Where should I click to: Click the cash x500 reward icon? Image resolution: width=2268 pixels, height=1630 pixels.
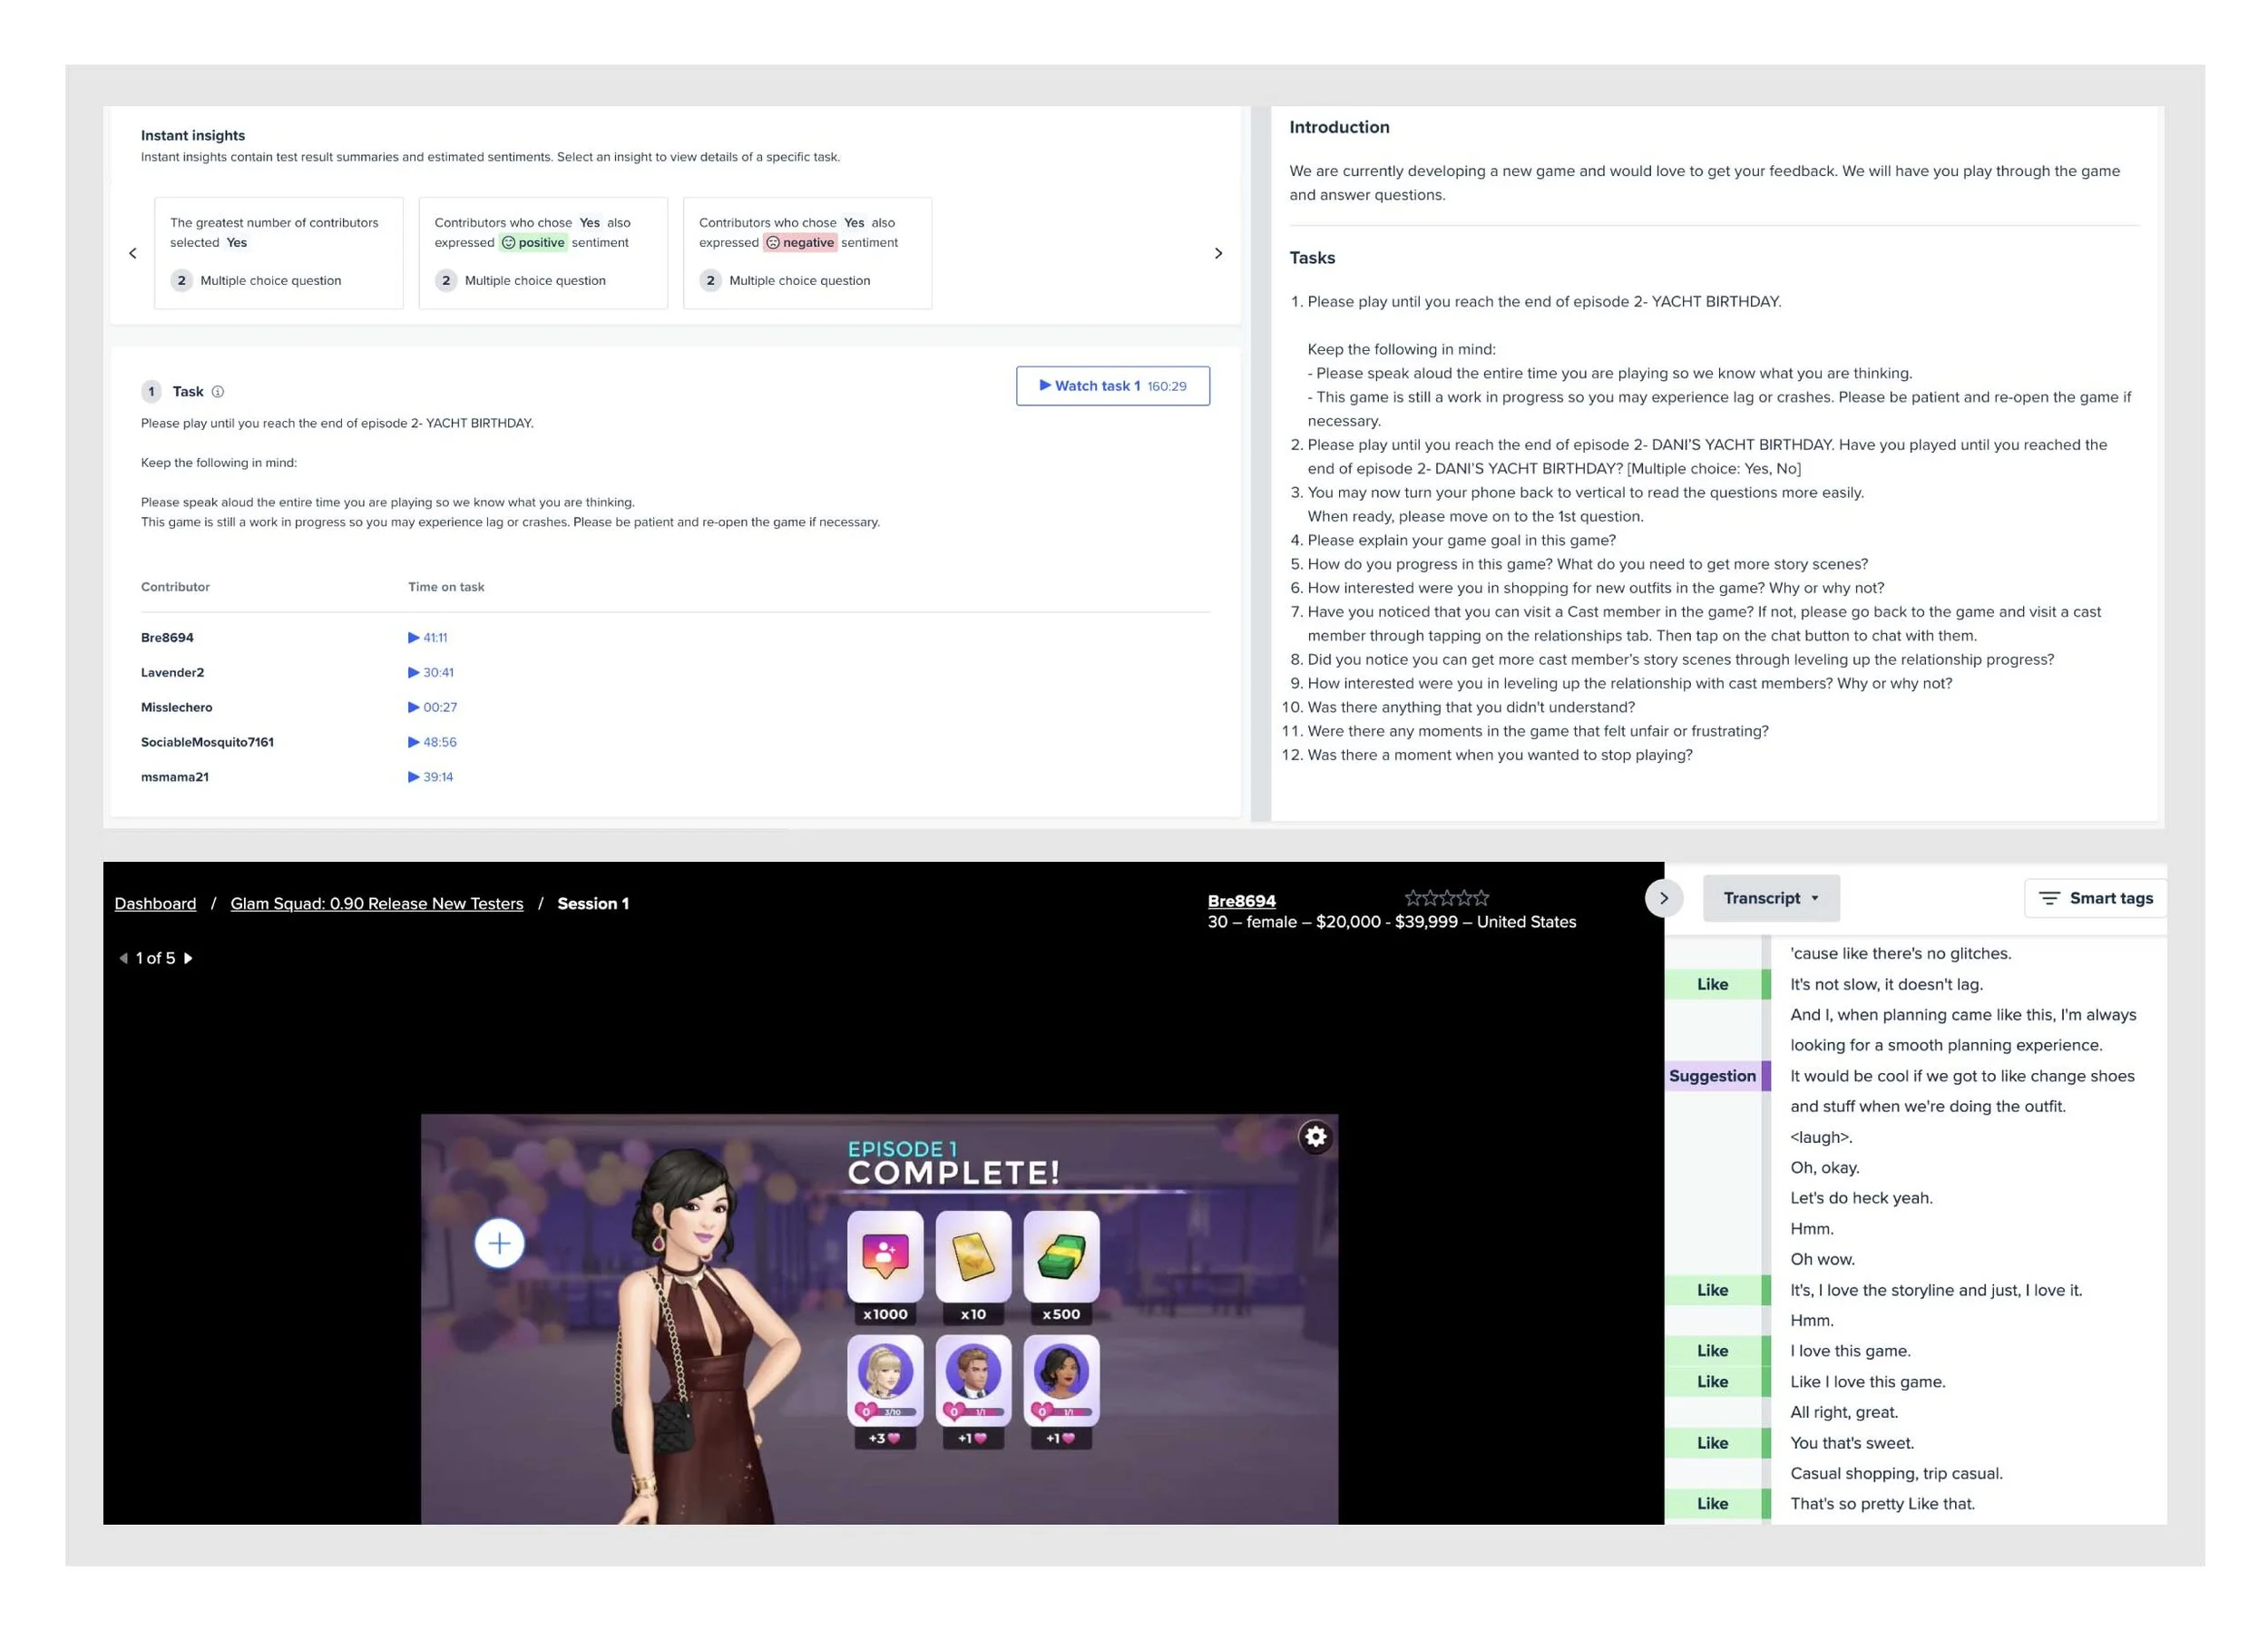tap(1061, 1257)
